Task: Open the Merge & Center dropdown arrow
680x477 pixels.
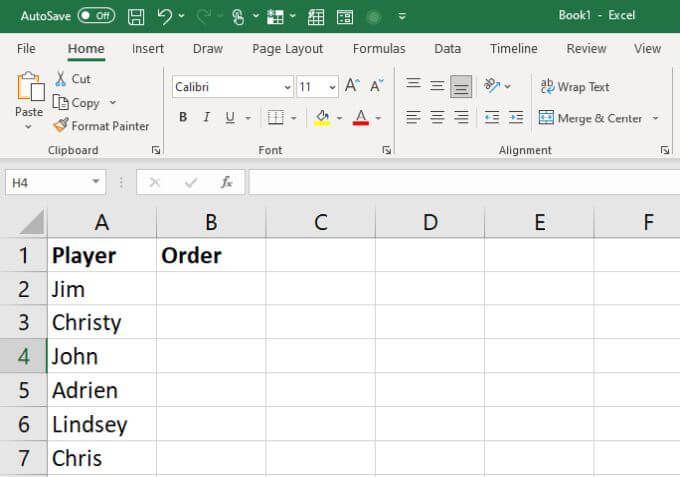Action: point(655,118)
